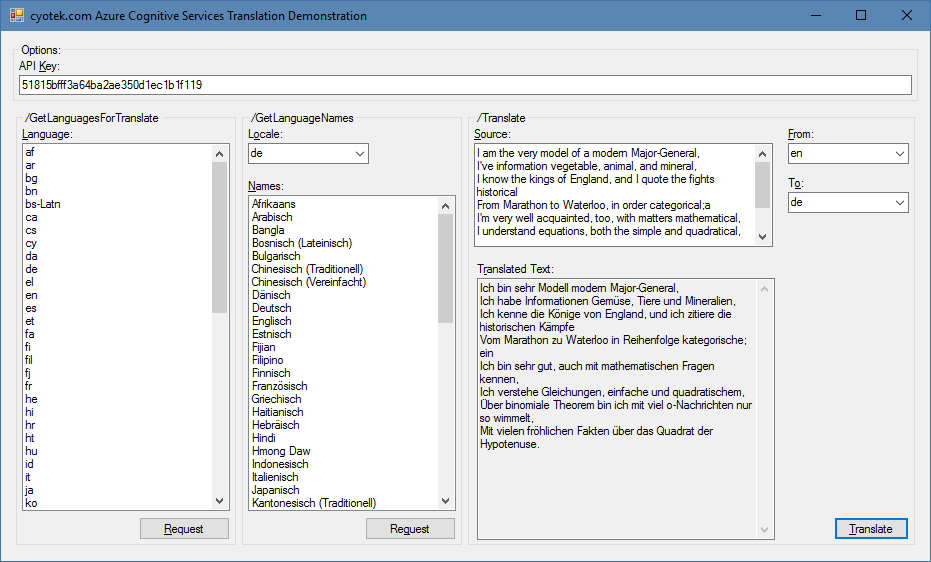The height and width of the screenshot is (562, 931).
Task: Minimize the application window
Action: tap(816, 15)
